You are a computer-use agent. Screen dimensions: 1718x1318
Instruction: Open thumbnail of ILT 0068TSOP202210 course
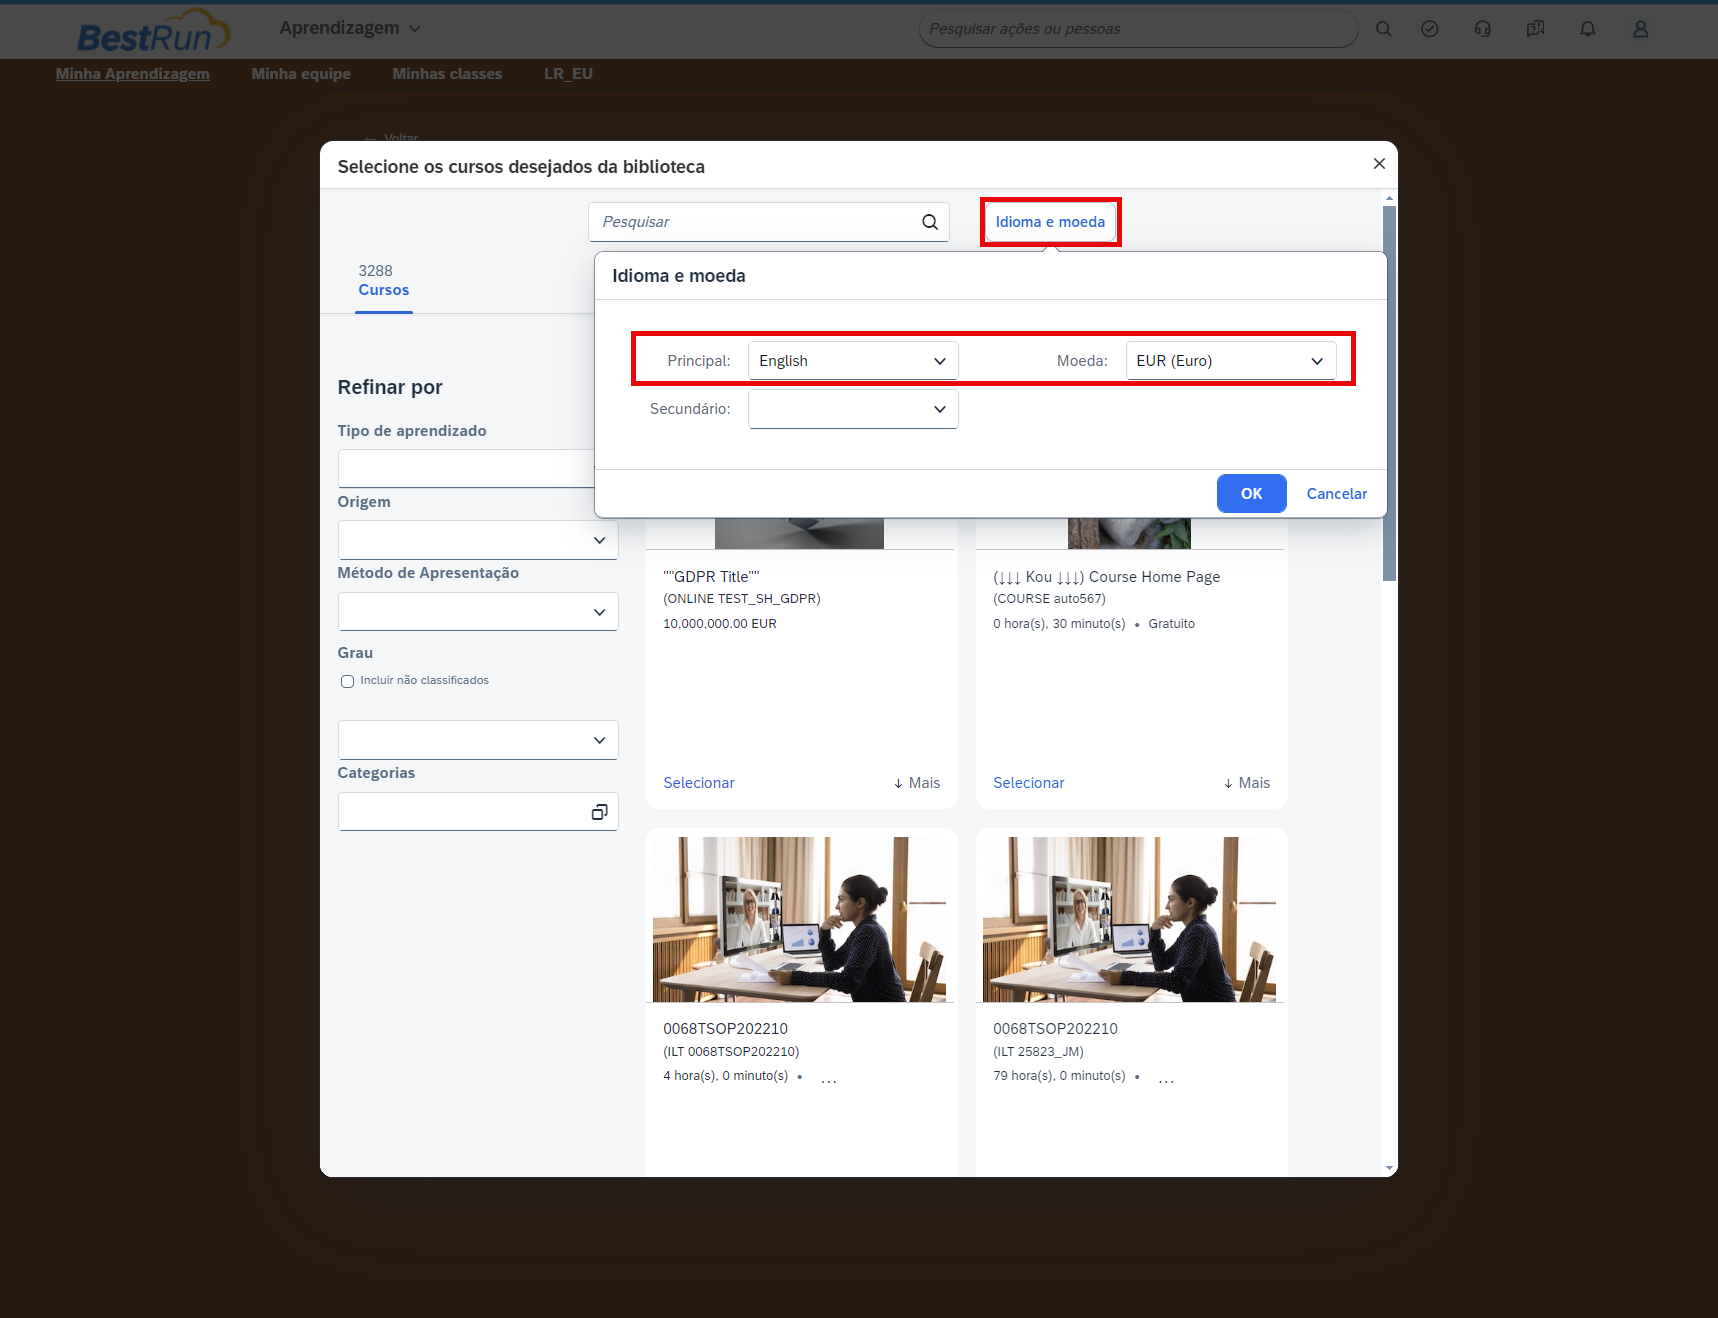[x=800, y=919]
